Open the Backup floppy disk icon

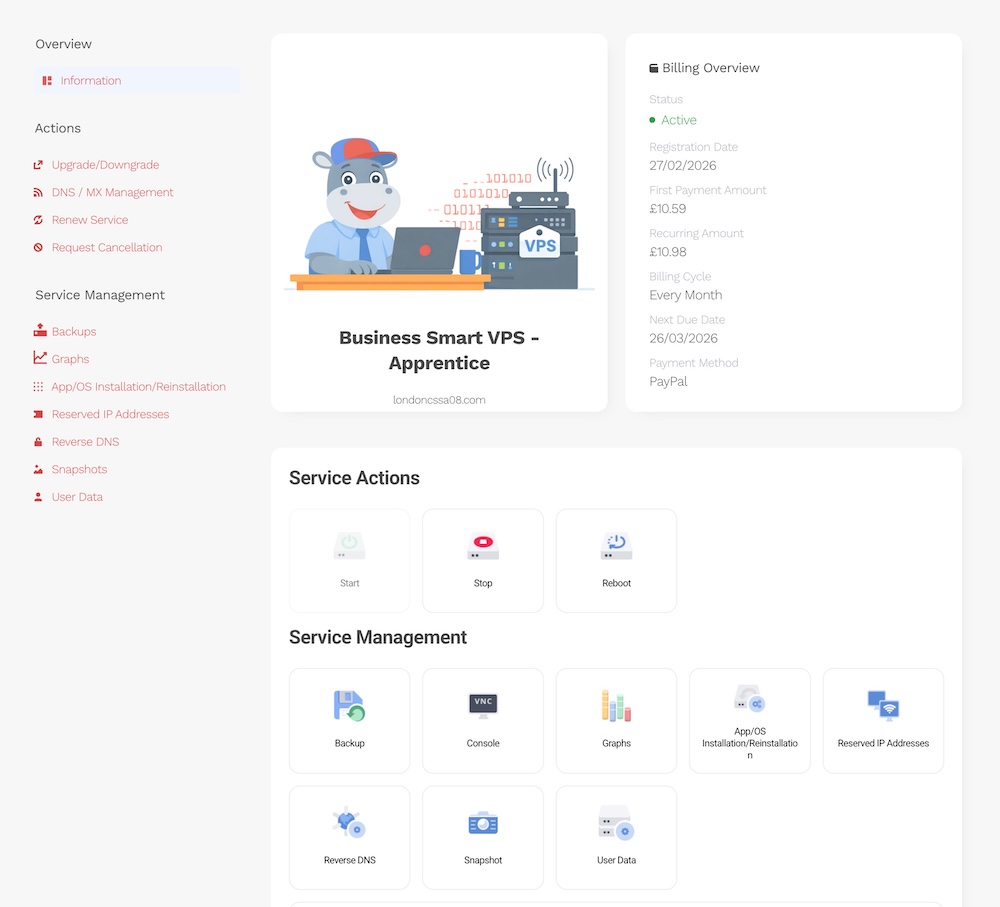(349, 706)
